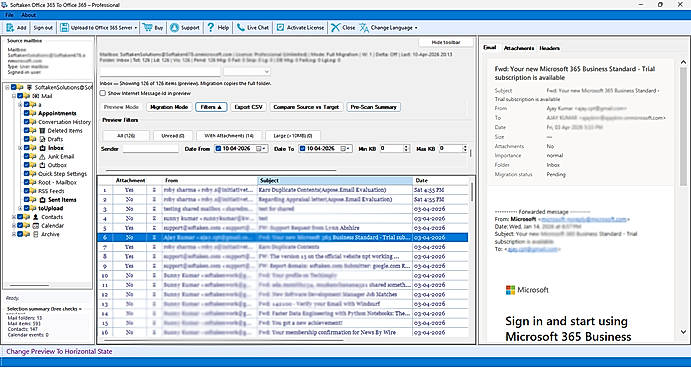
Task: Click the Upload to Office 365 Server save icon
Action: (64, 27)
